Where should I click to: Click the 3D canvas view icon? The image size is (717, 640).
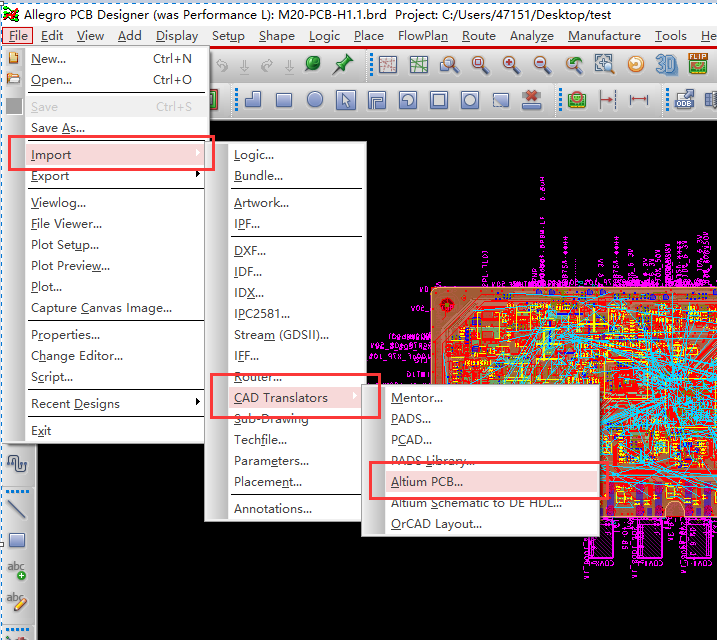pyautogui.click(x=666, y=64)
